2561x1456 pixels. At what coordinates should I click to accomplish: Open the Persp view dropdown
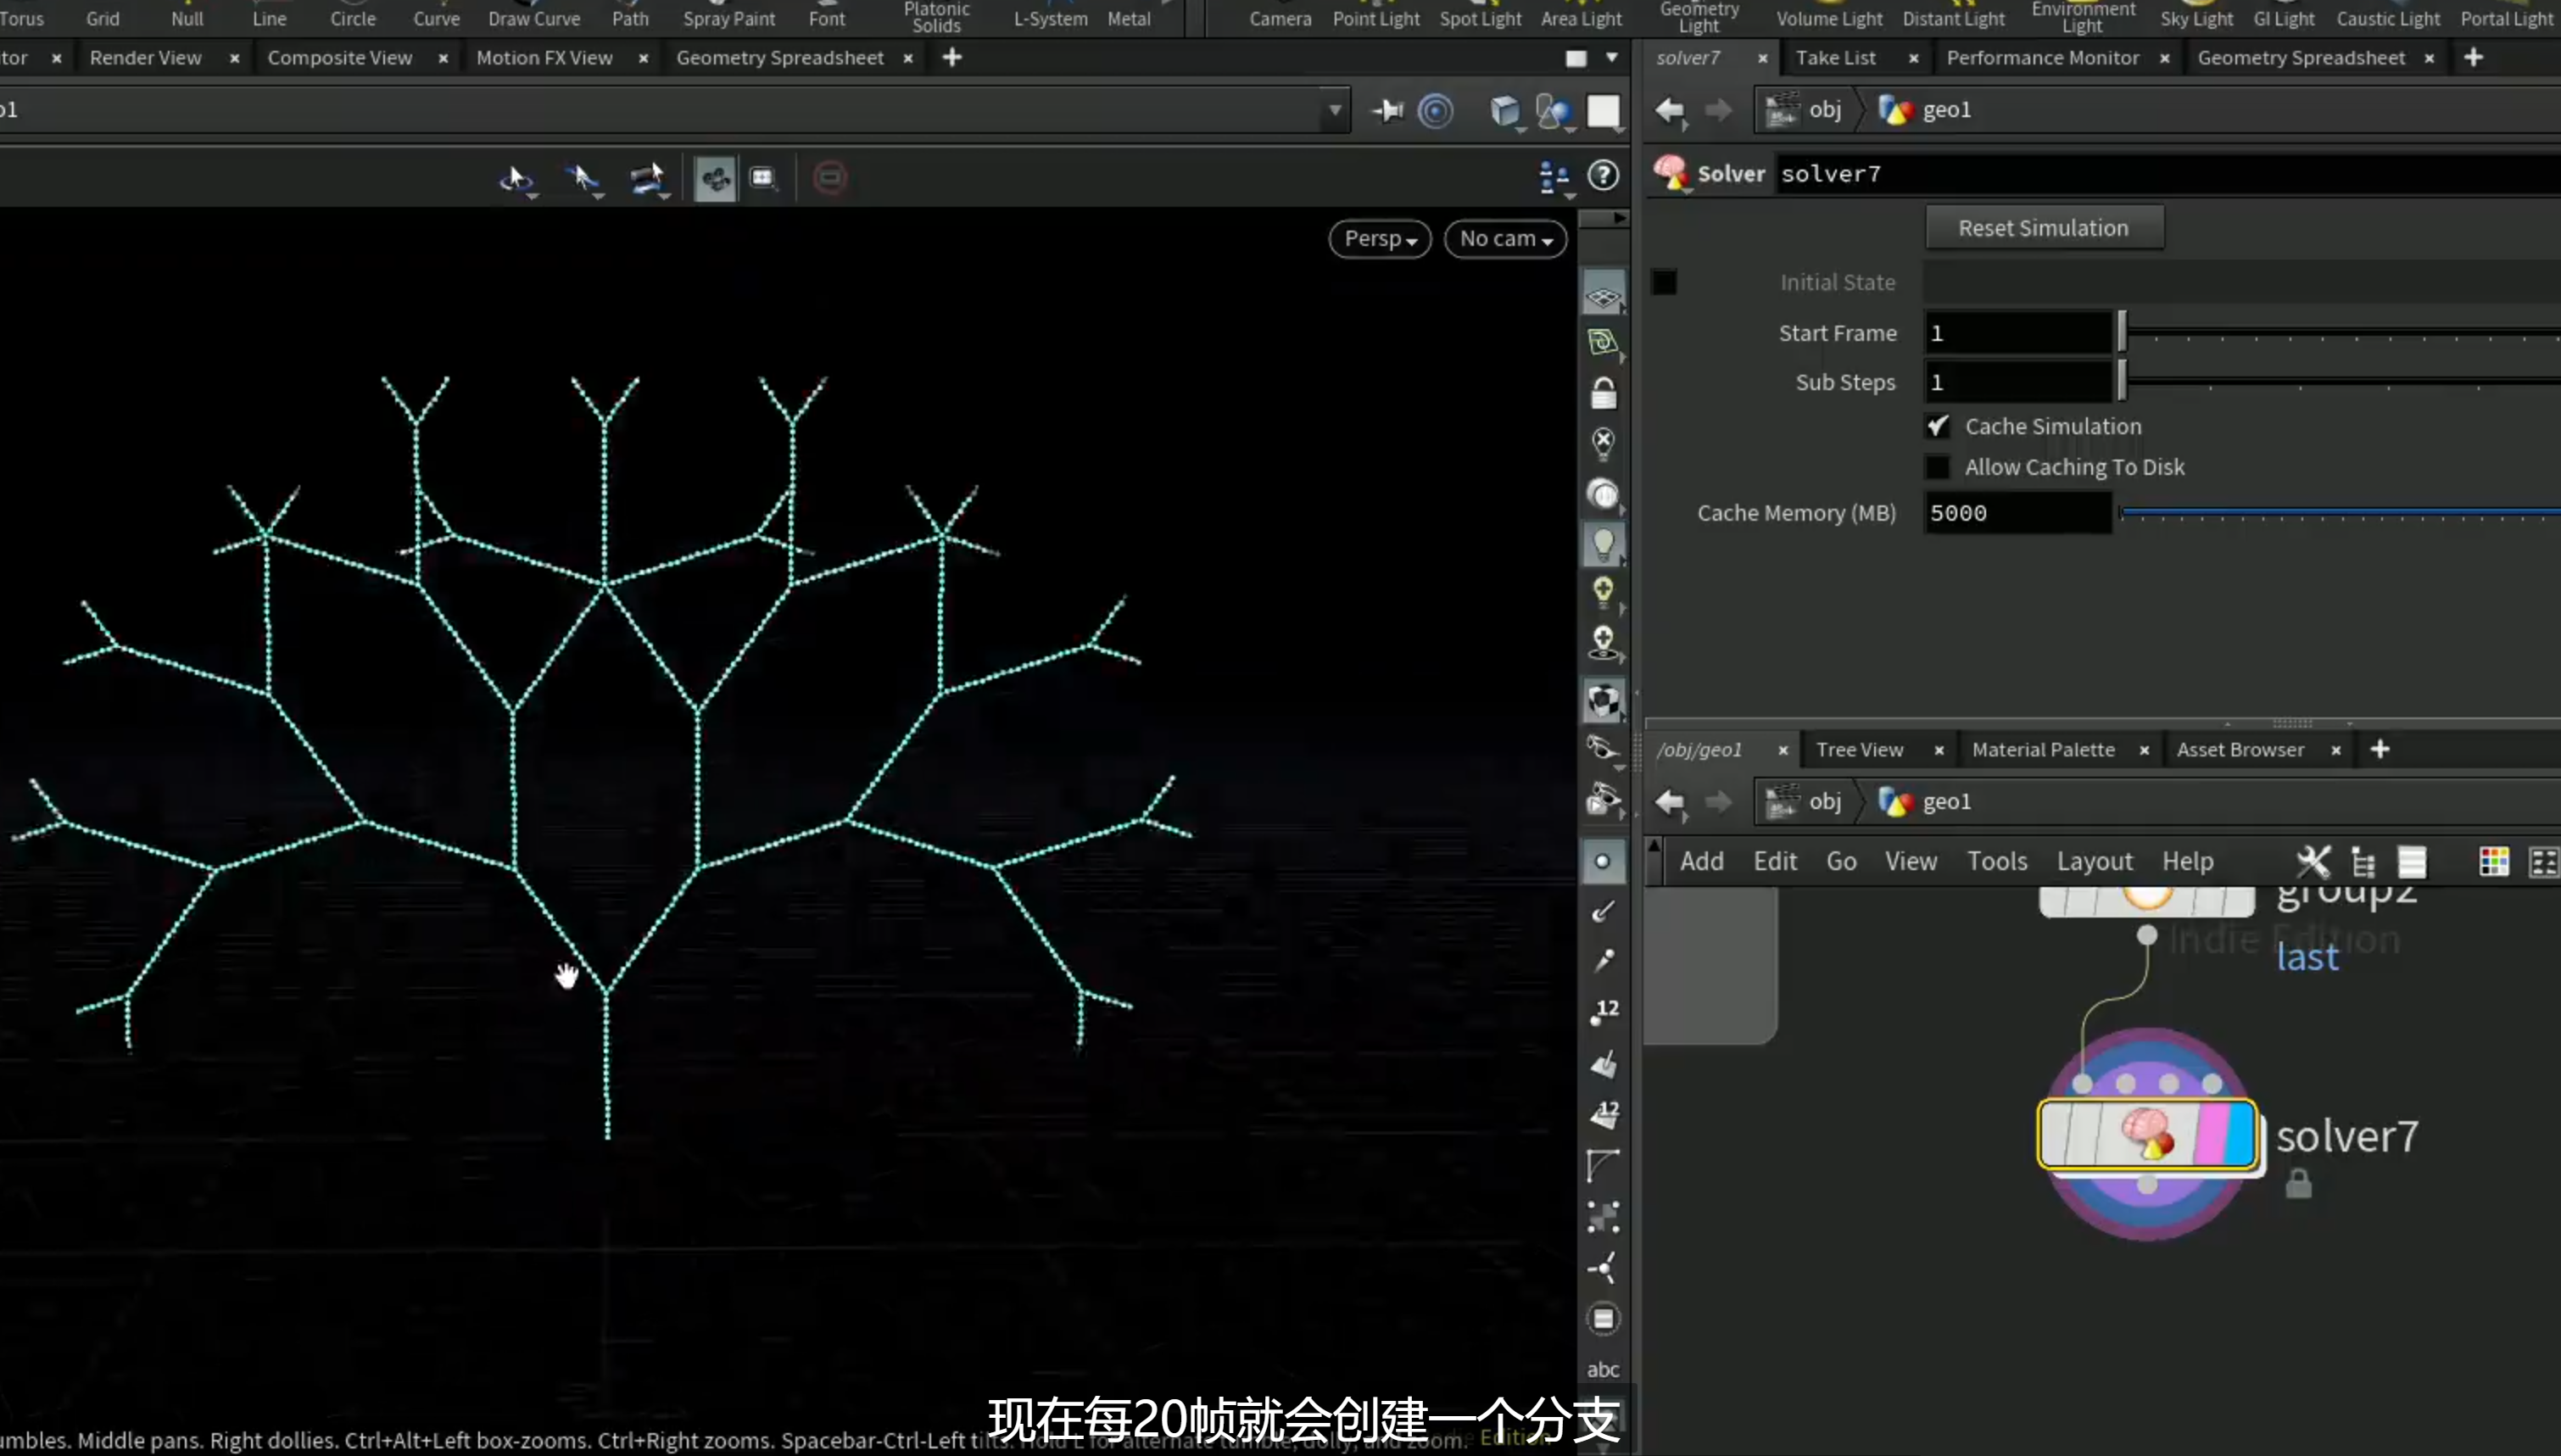1380,239
